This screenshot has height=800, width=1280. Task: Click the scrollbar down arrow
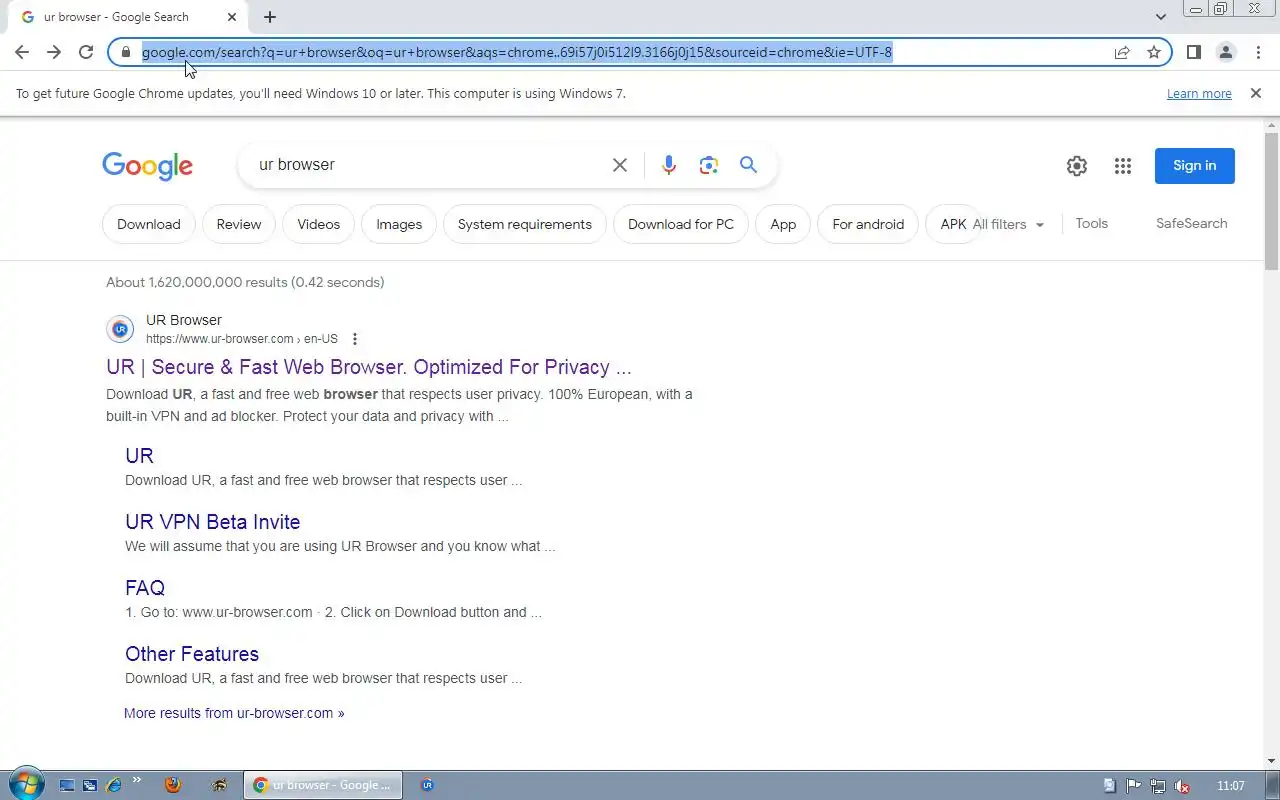point(1272,761)
